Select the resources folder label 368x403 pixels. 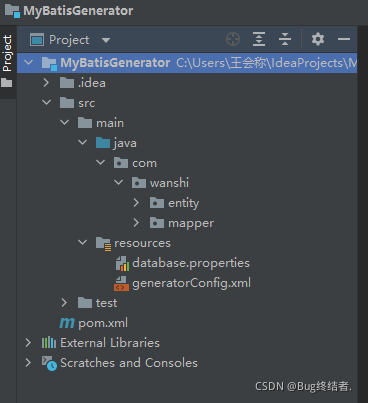(x=142, y=243)
